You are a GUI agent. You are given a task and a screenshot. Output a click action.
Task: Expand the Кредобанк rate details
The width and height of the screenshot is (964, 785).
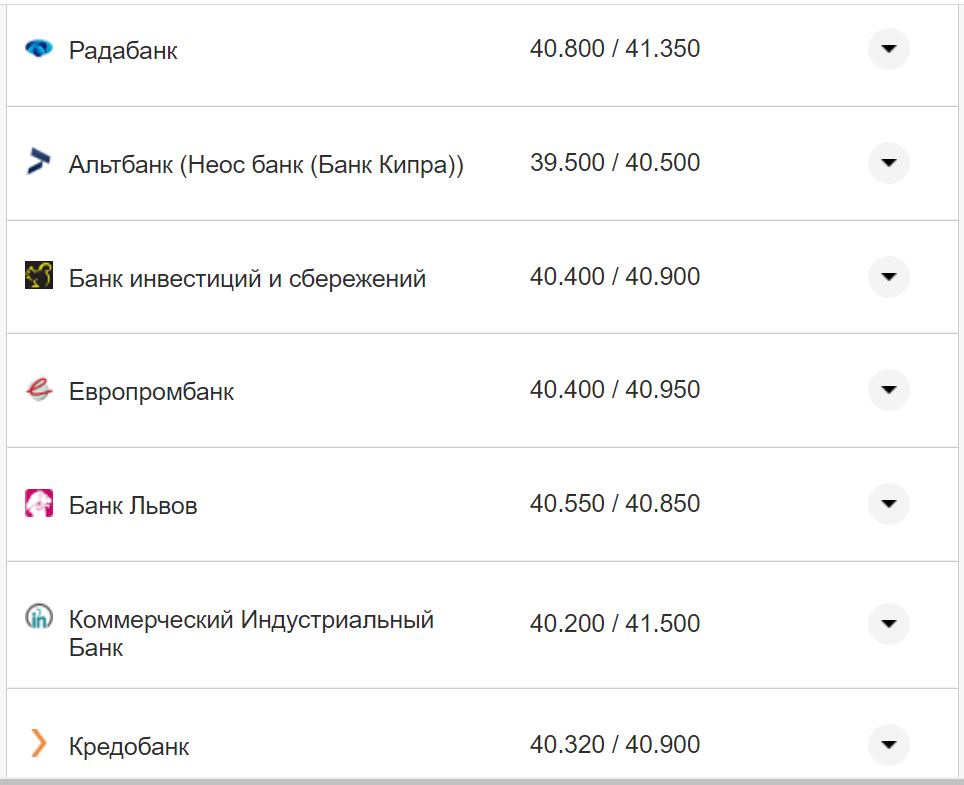[x=888, y=744]
